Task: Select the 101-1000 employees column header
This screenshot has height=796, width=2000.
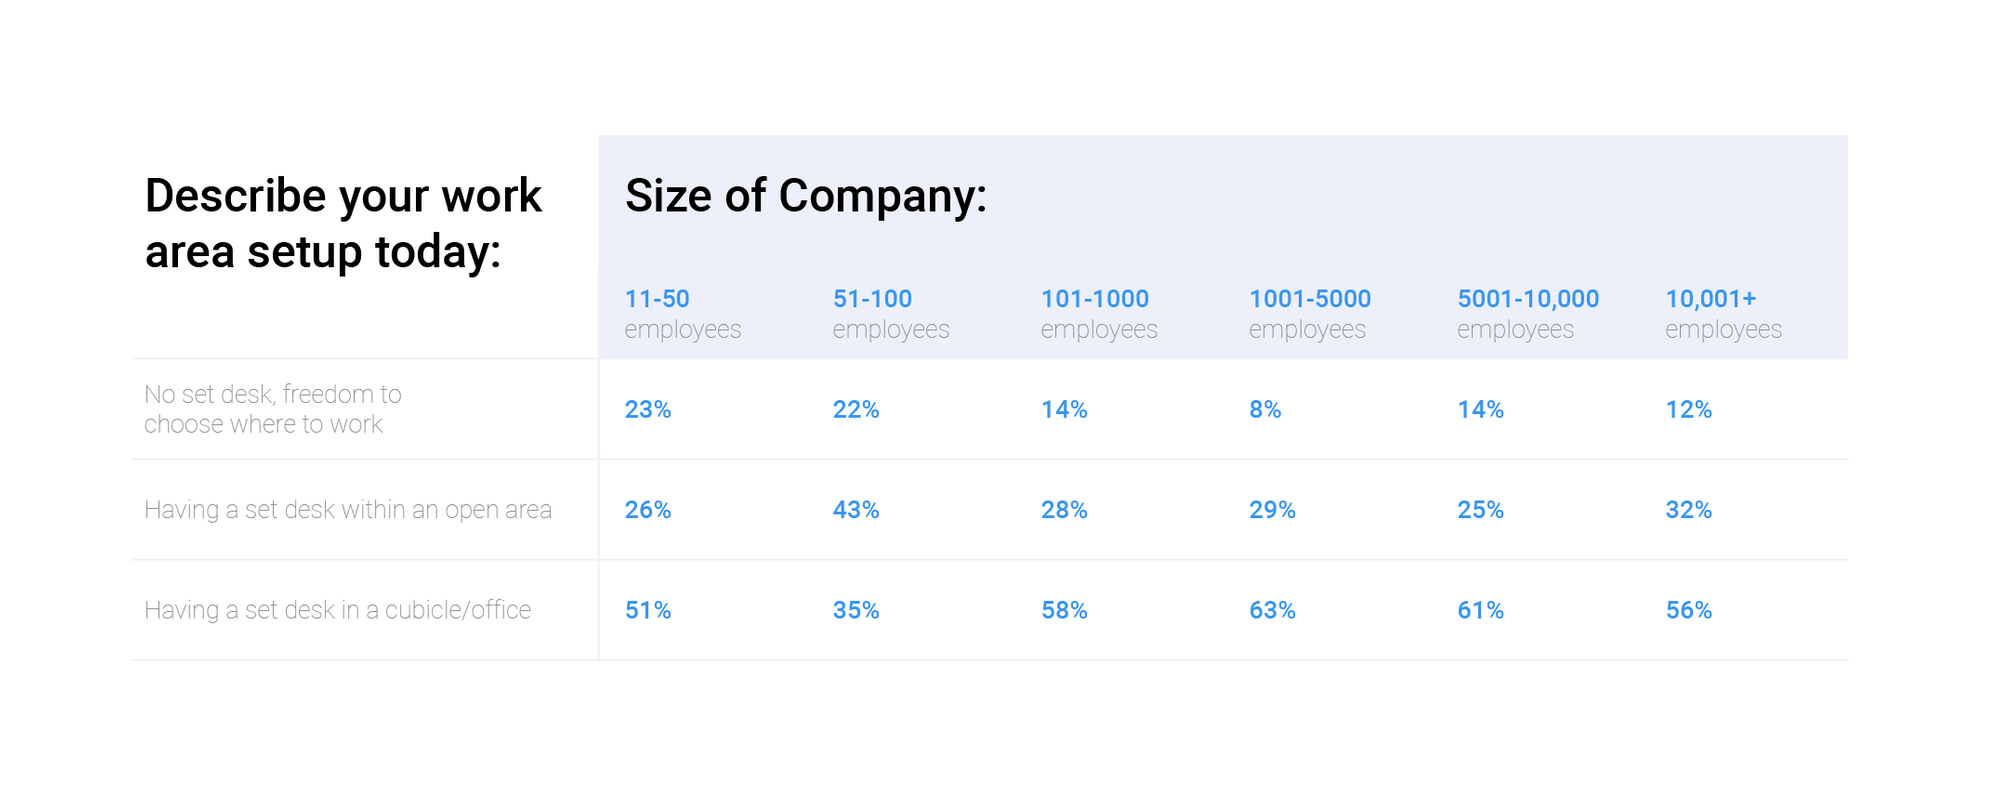Action: point(1098,314)
